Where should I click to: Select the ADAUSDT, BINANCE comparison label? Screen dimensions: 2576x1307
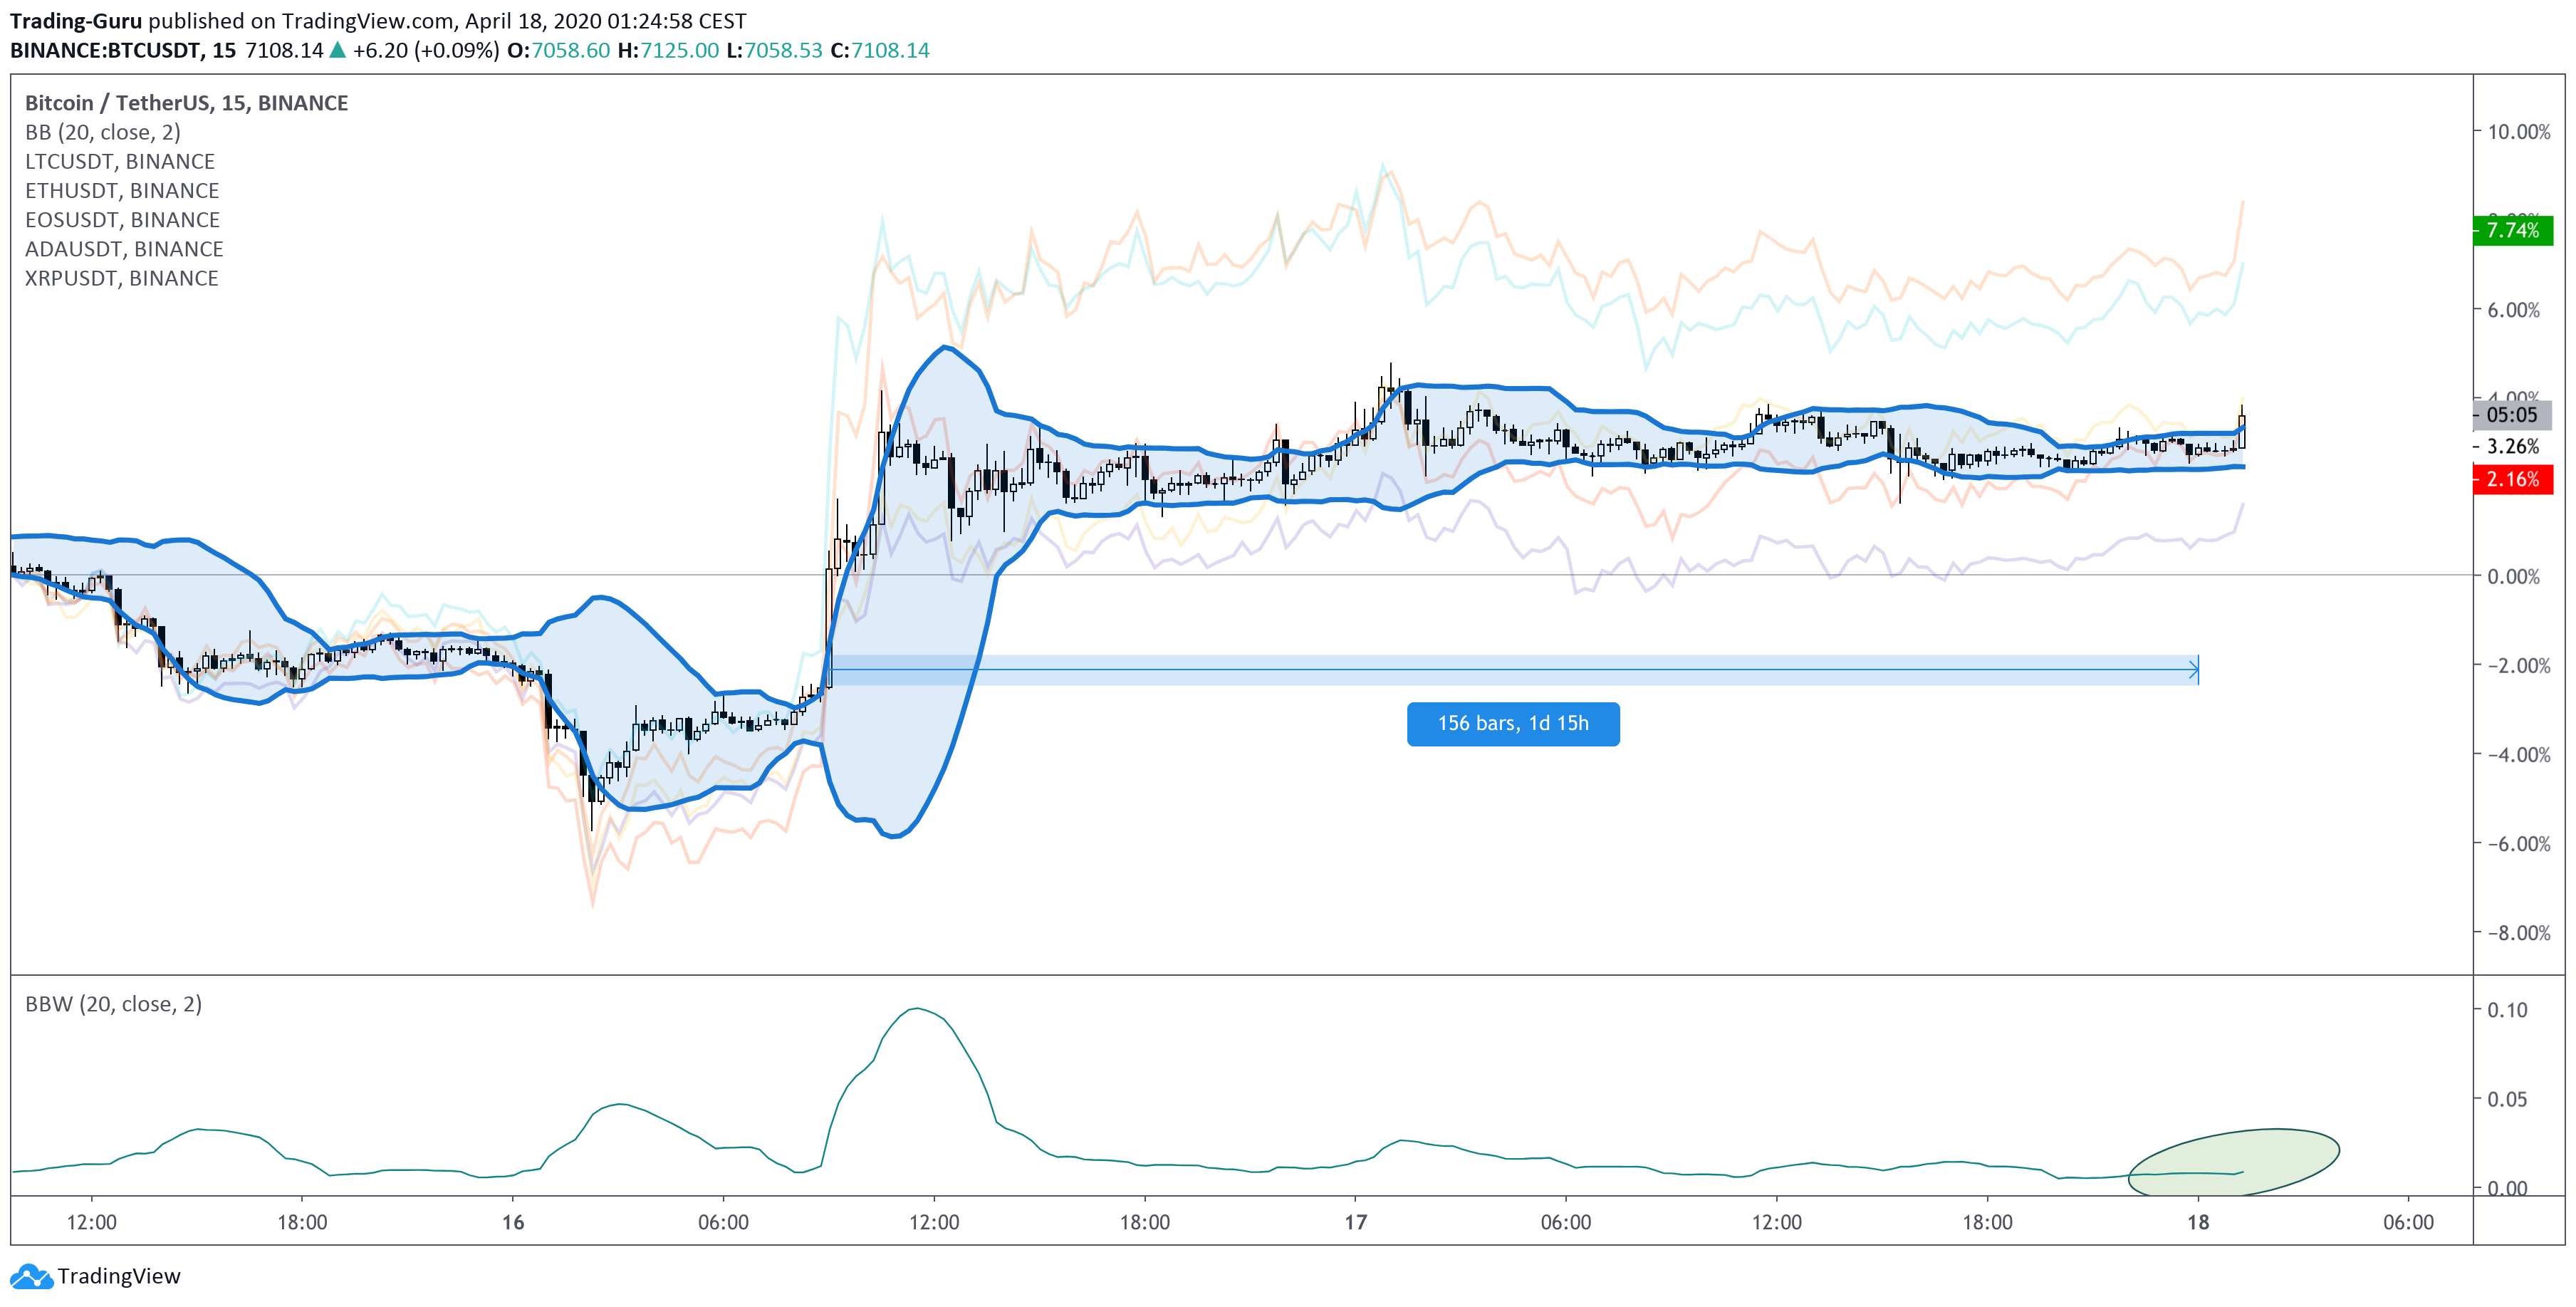(x=124, y=248)
